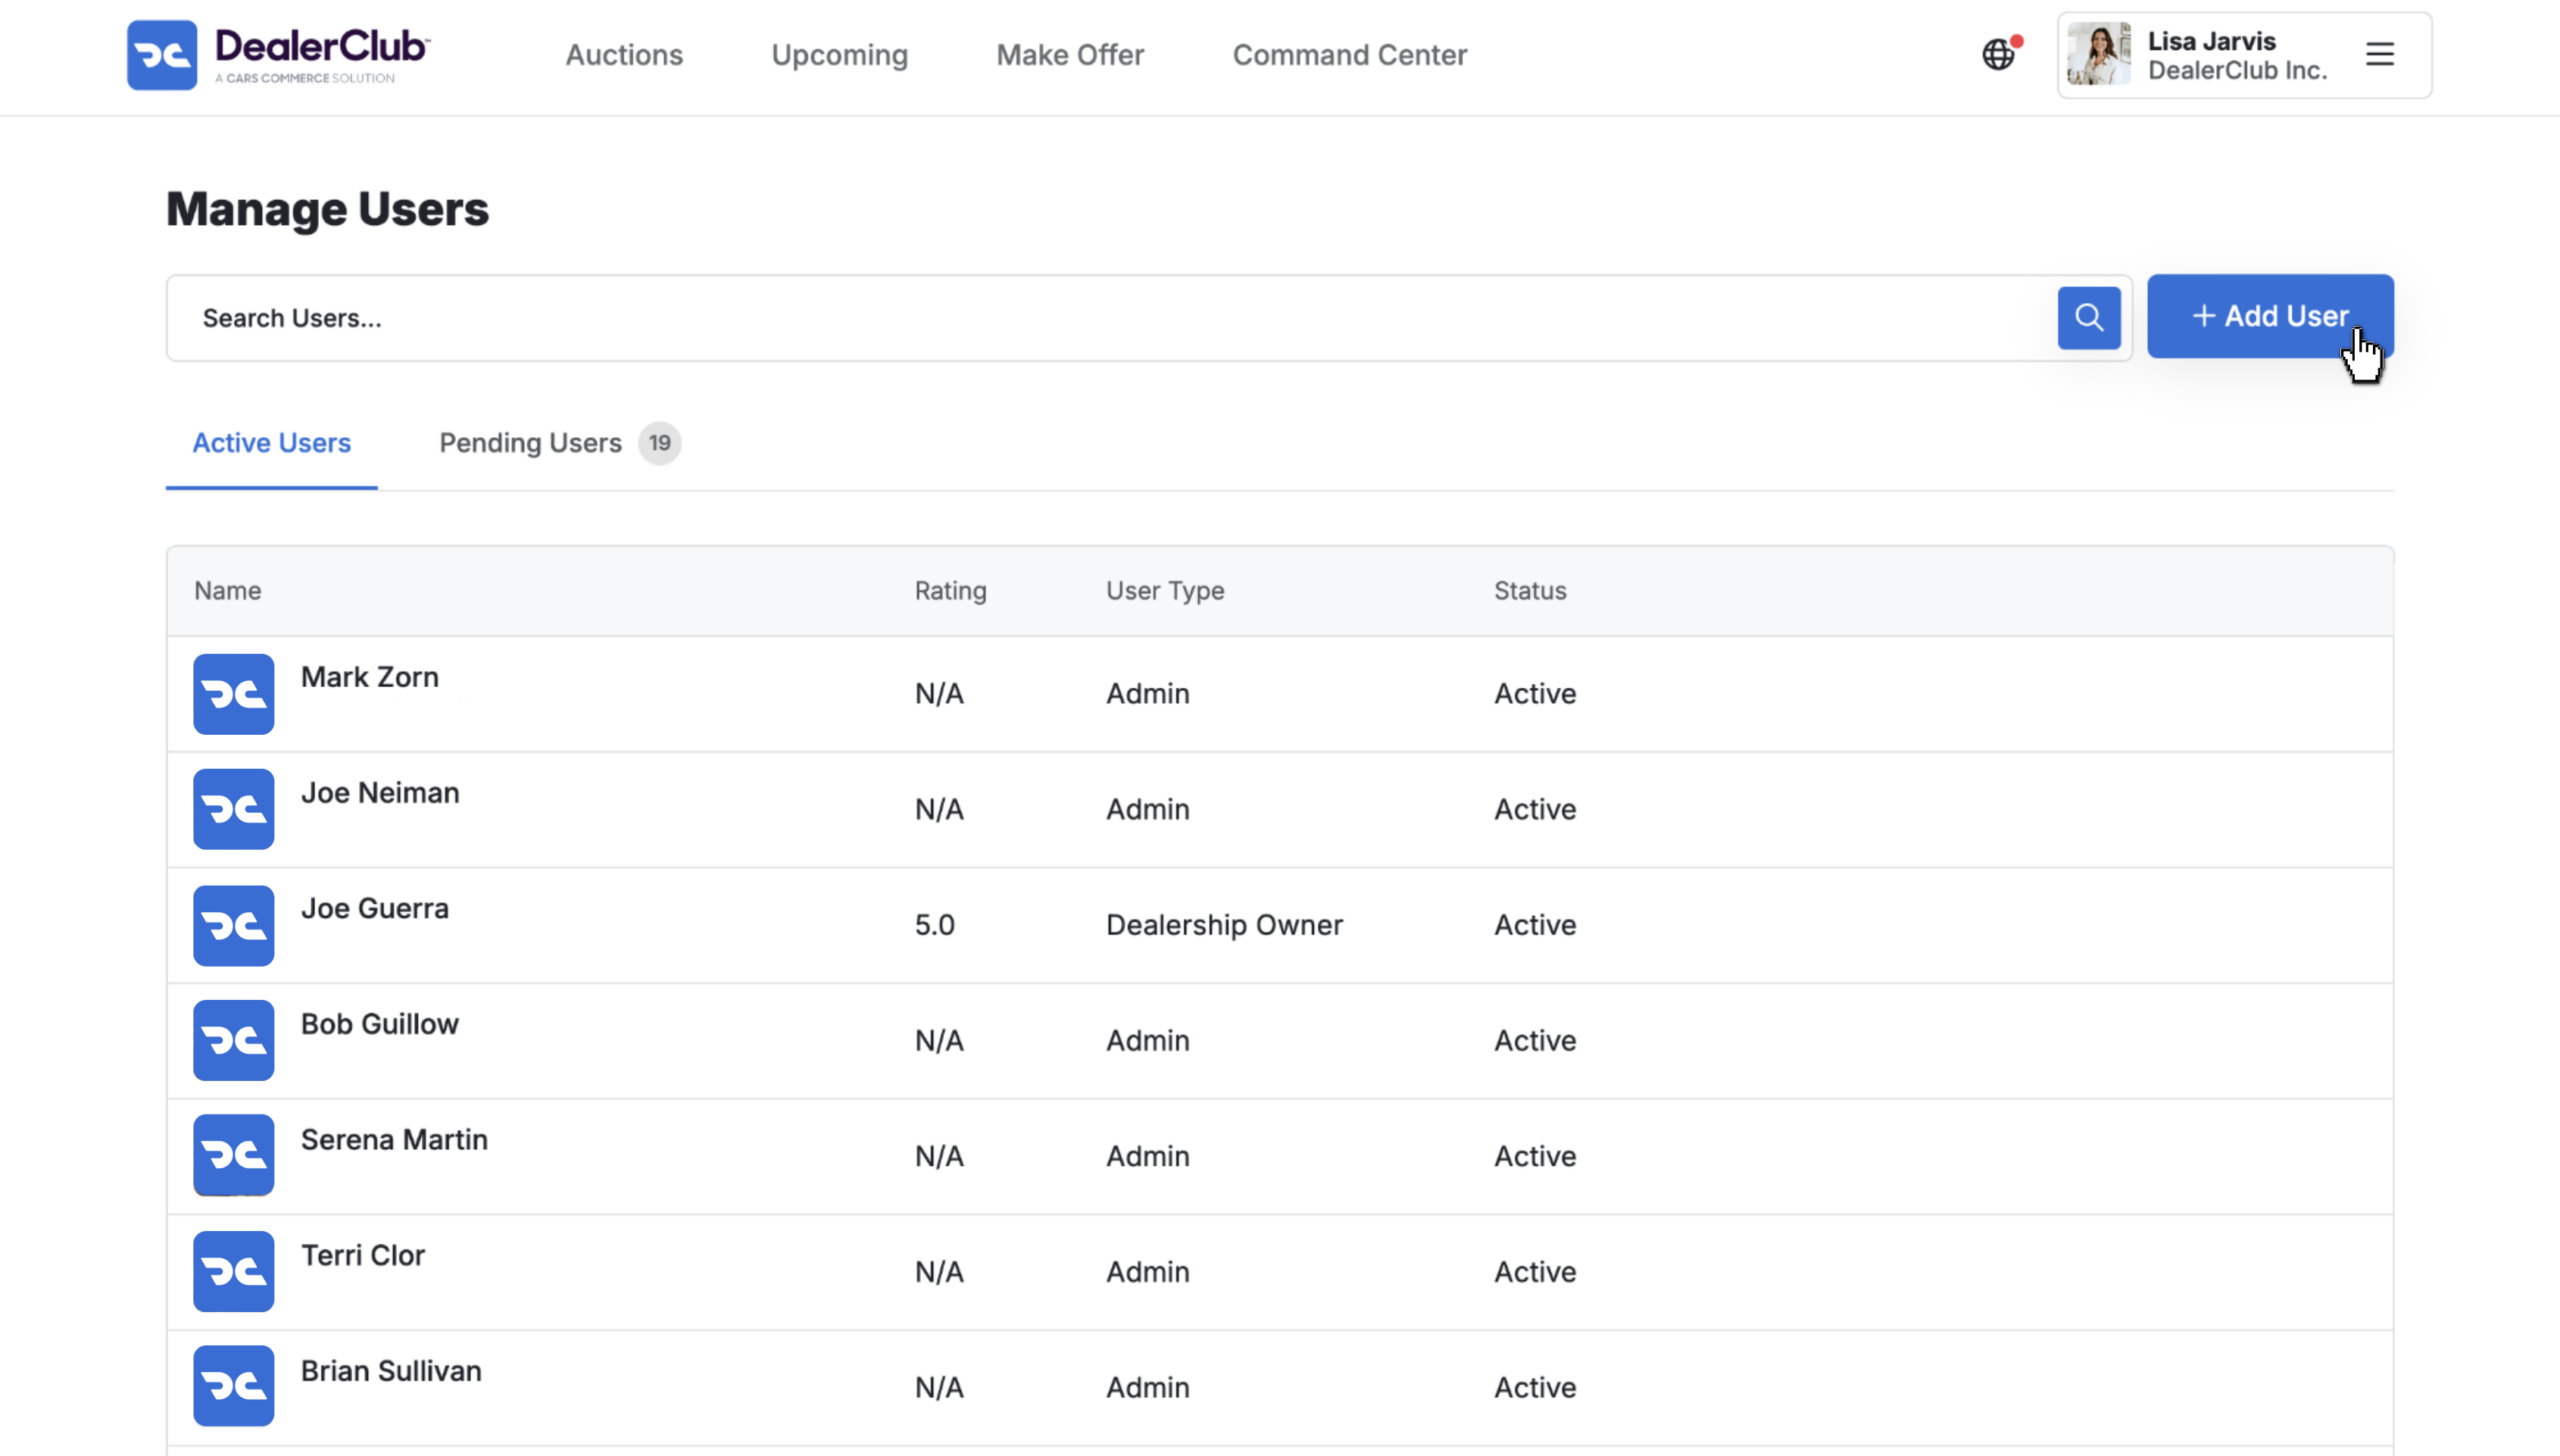Image resolution: width=2560 pixels, height=1456 pixels.
Task: Open Bob Guillow's user entry
Action: click(x=1280, y=1040)
